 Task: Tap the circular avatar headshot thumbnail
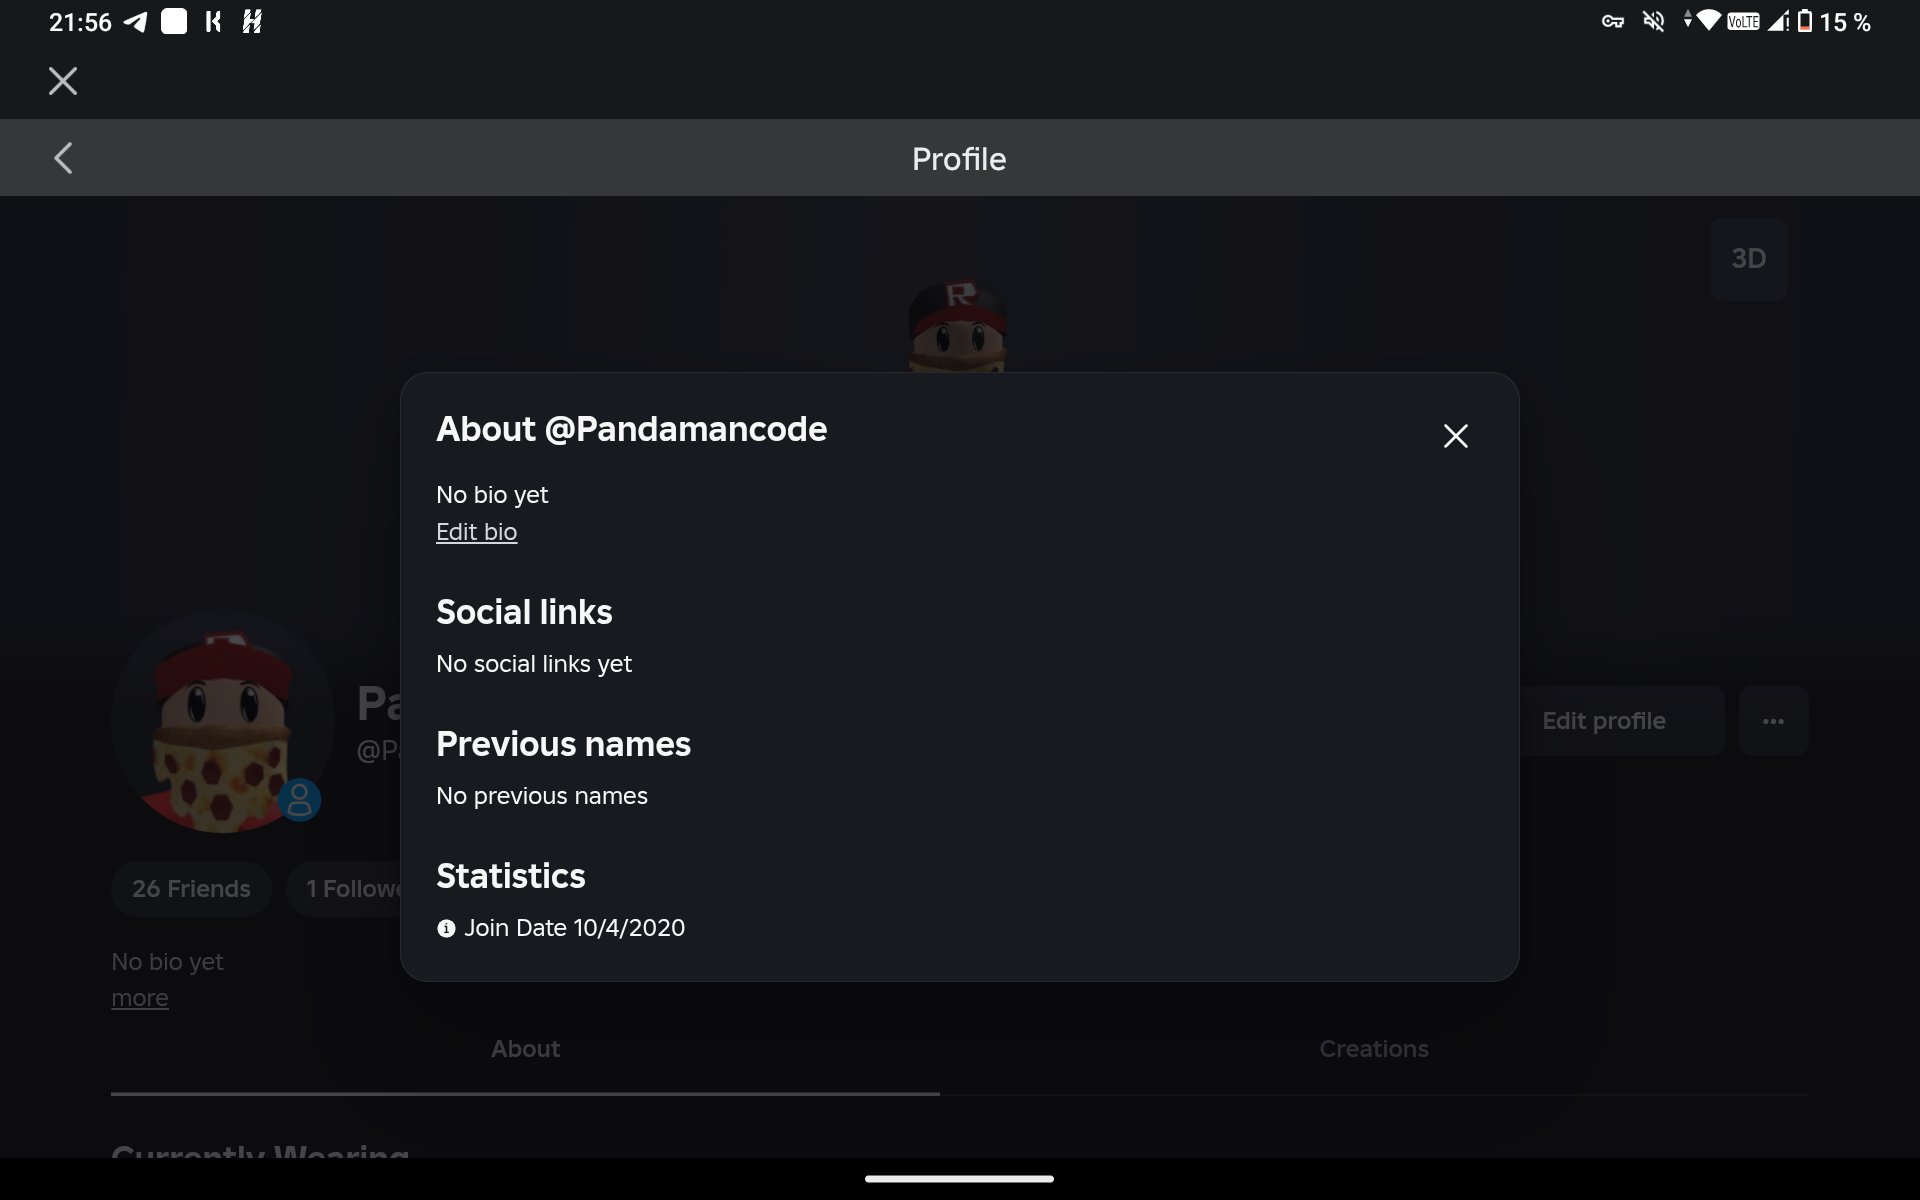(x=222, y=721)
